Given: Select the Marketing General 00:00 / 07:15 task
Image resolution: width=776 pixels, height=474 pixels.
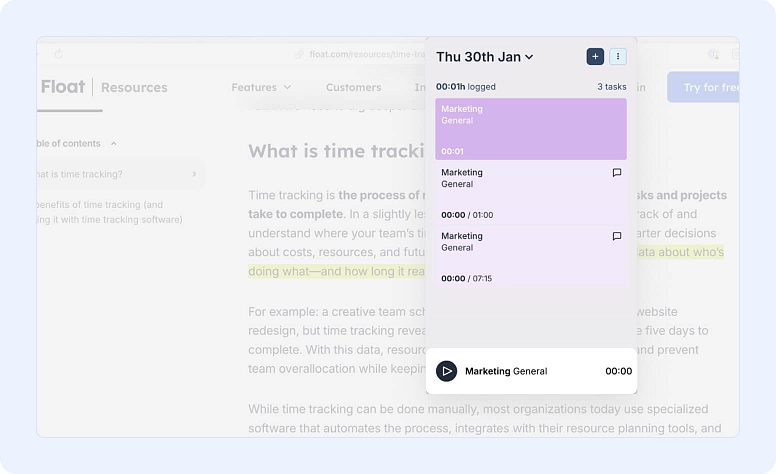Looking at the screenshot, I should 531,256.
